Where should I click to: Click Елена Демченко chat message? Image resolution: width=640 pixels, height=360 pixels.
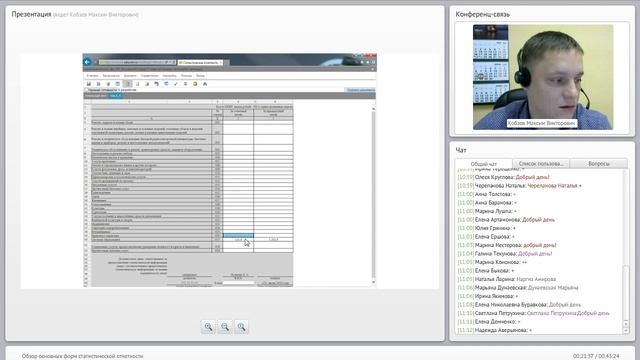tap(489, 322)
